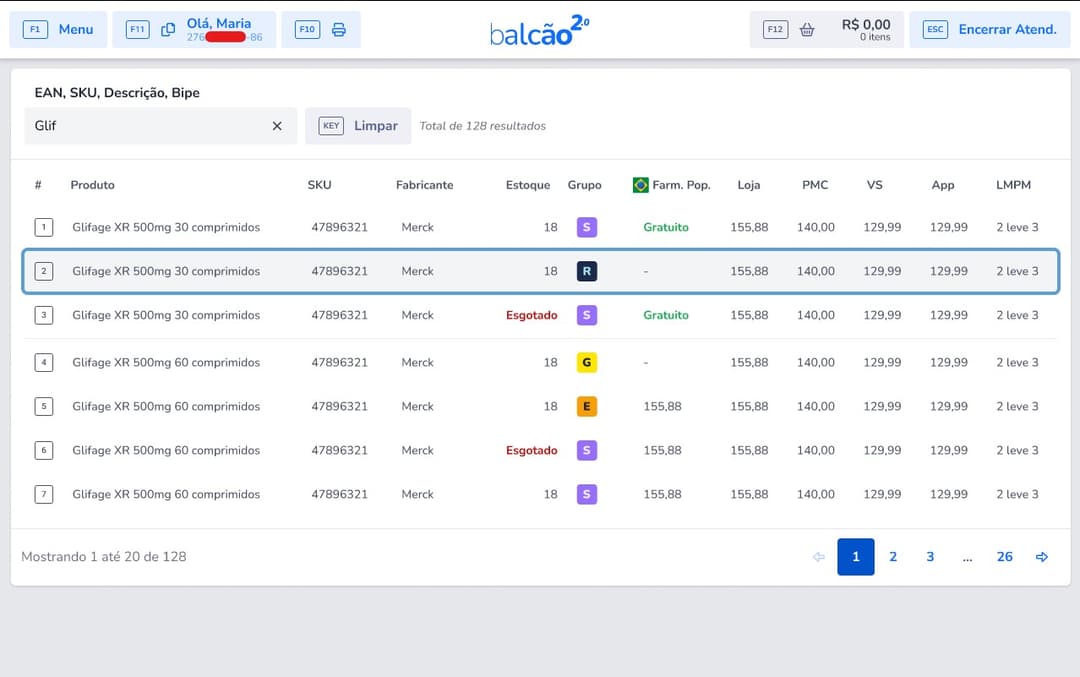Click VS price 129,99 in row 1
The image size is (1080, 677).
[x=882, y=227]
